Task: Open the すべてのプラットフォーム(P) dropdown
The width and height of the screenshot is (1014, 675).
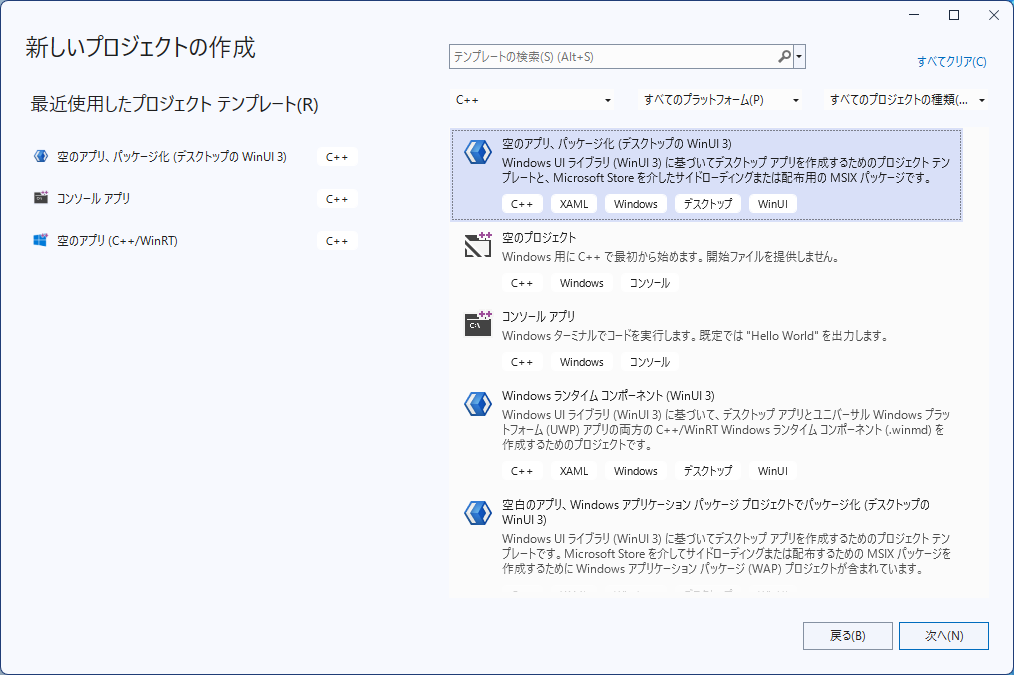Action: click(x=721, y=100)
